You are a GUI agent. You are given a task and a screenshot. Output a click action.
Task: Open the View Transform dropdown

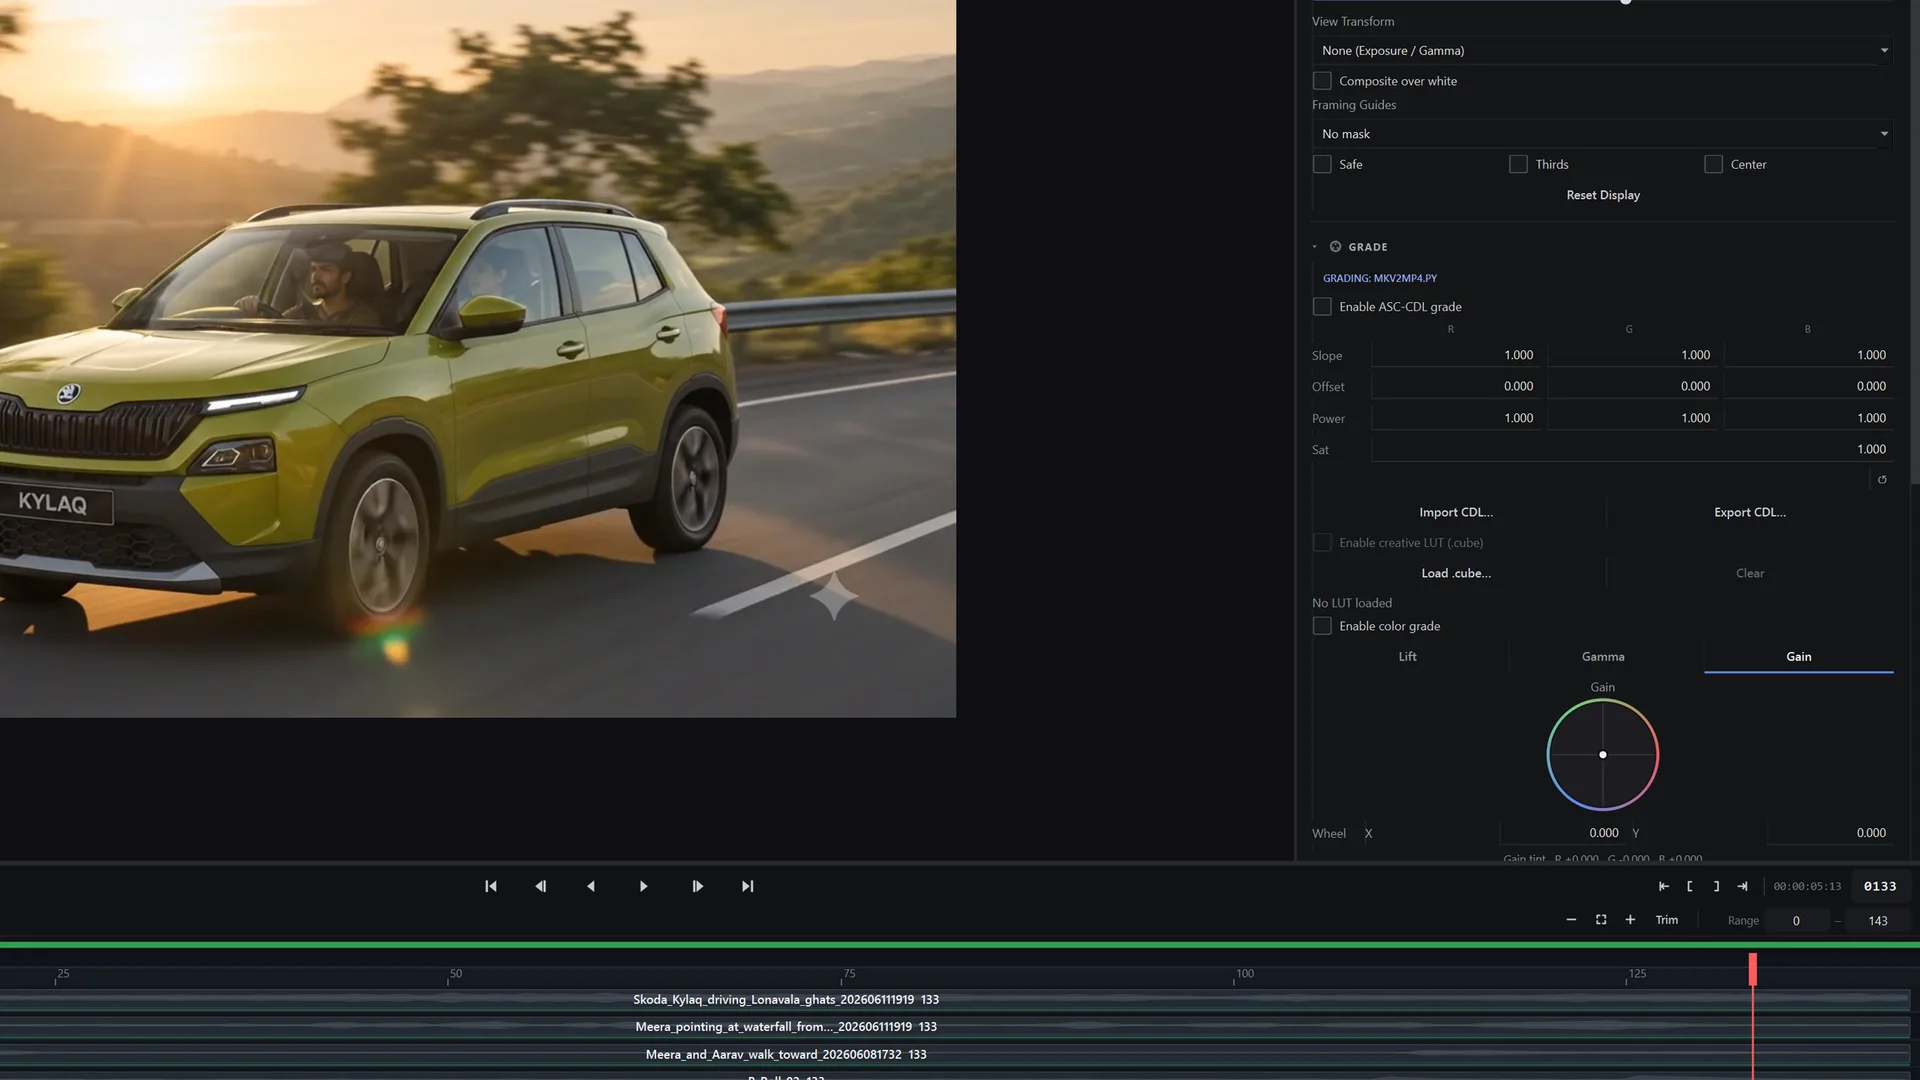coord(1603,50)
